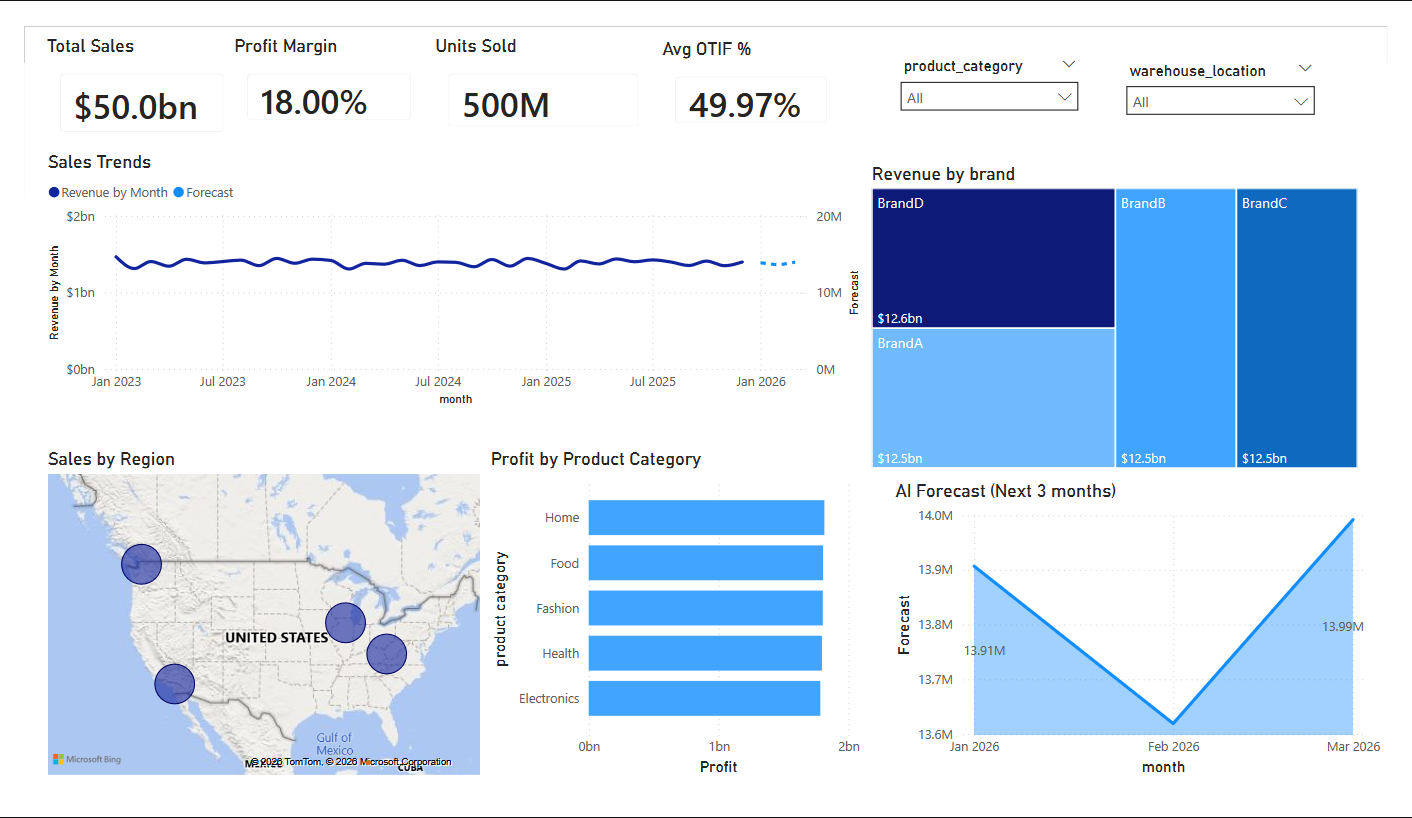Click the 13.99M data label
The height and width of the screenshot is (818, 1412).
pyautogui.click(x=1343, y=627)
